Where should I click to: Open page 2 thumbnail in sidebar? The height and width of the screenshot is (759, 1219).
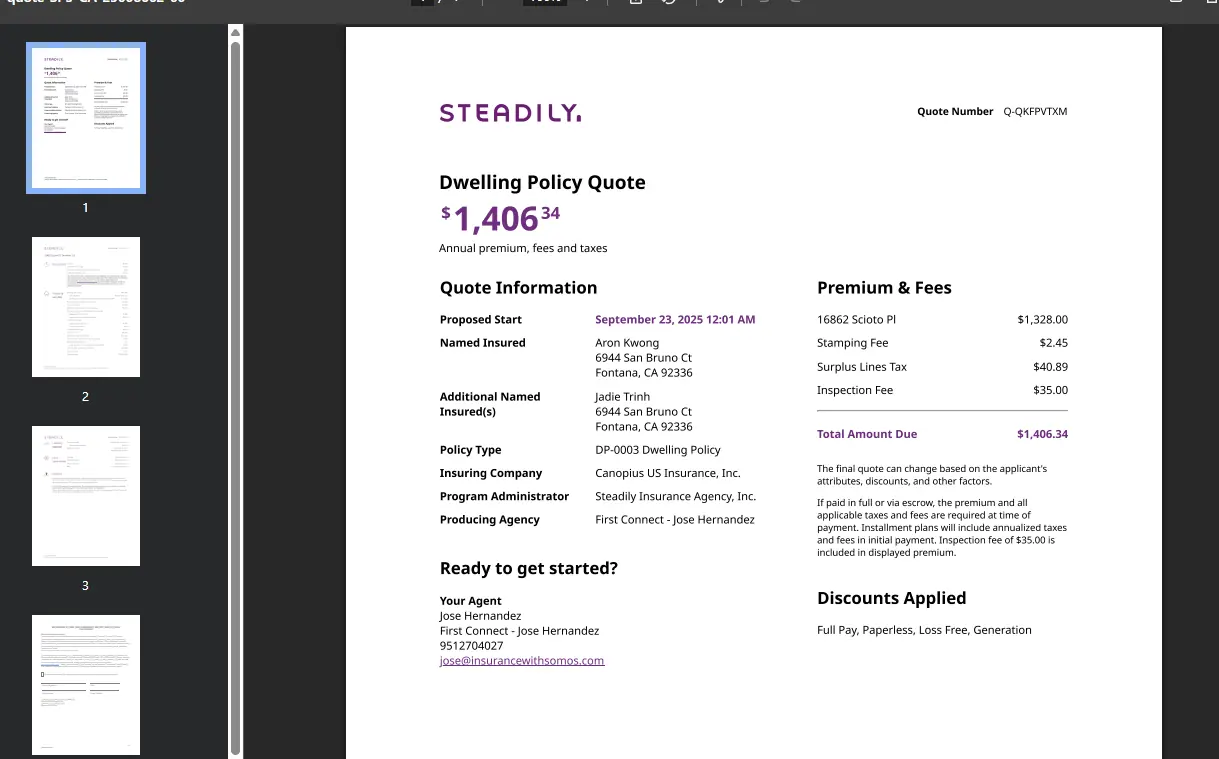86,307
